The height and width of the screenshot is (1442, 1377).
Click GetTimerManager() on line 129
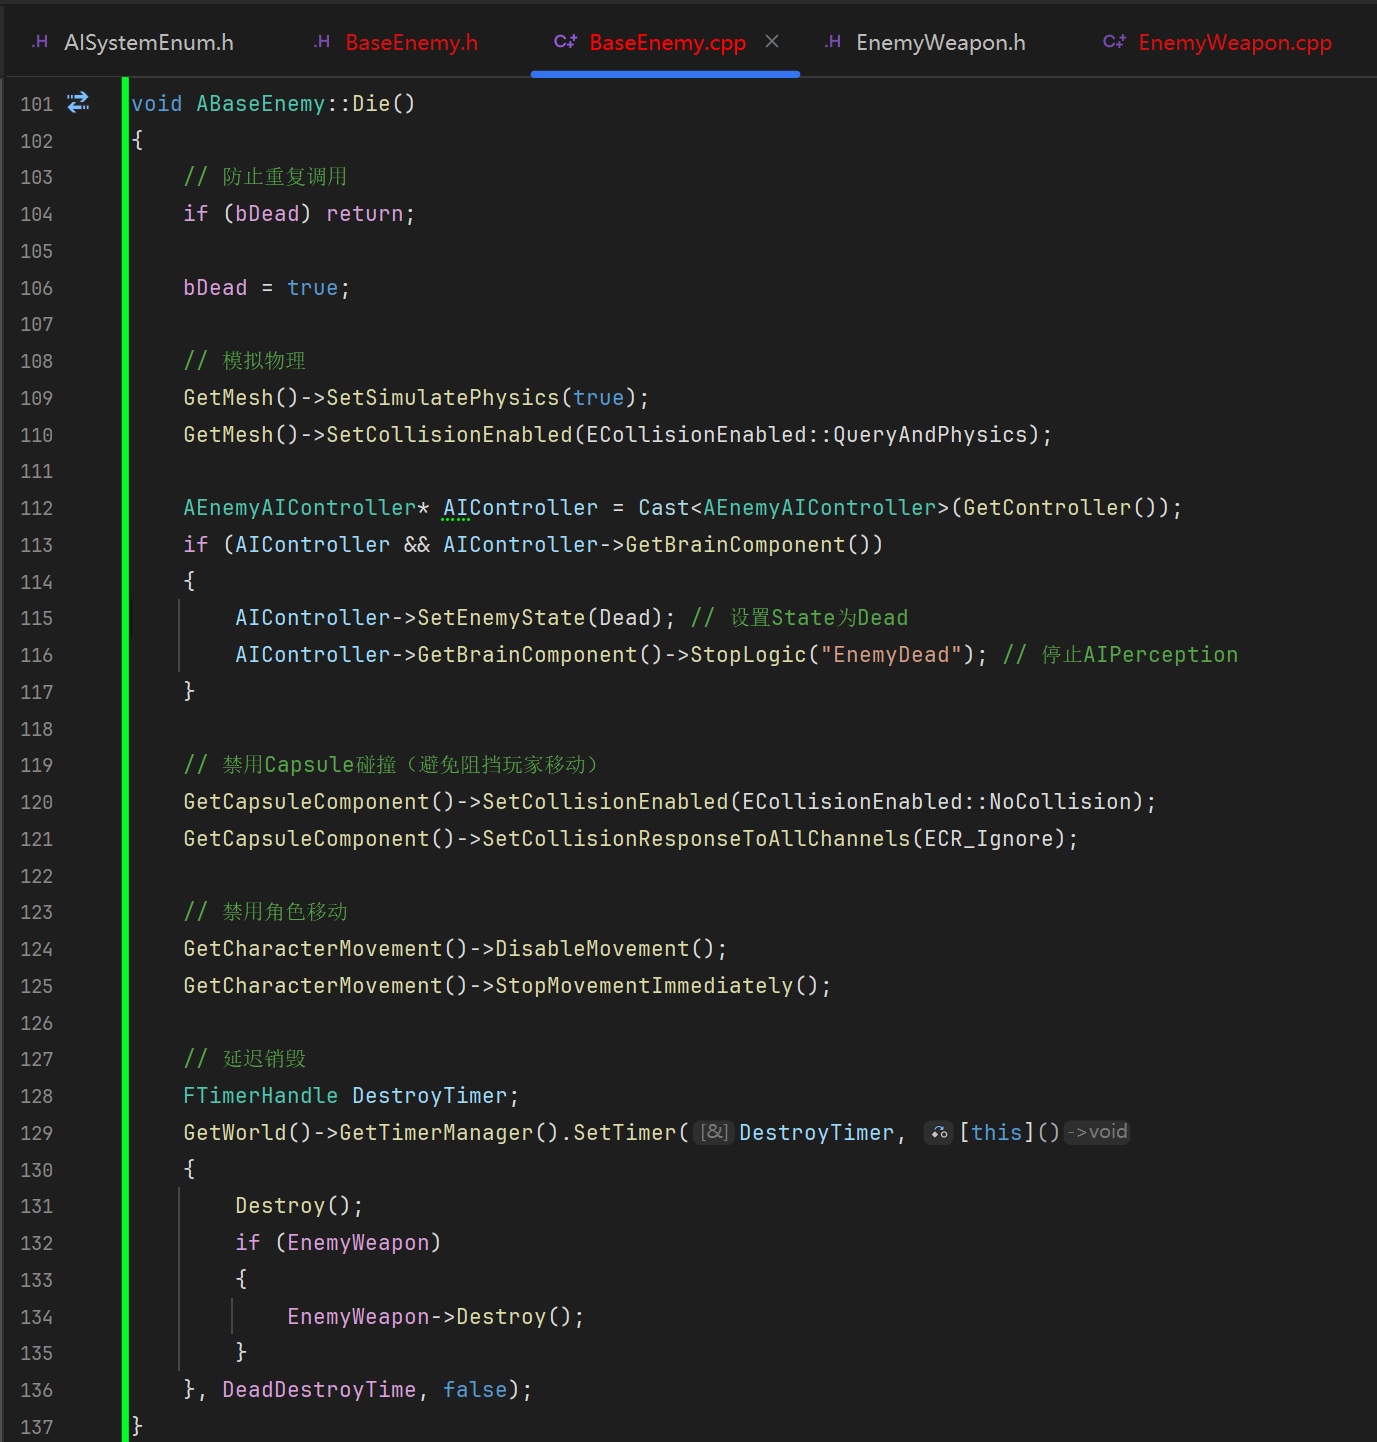[449, 1133]
